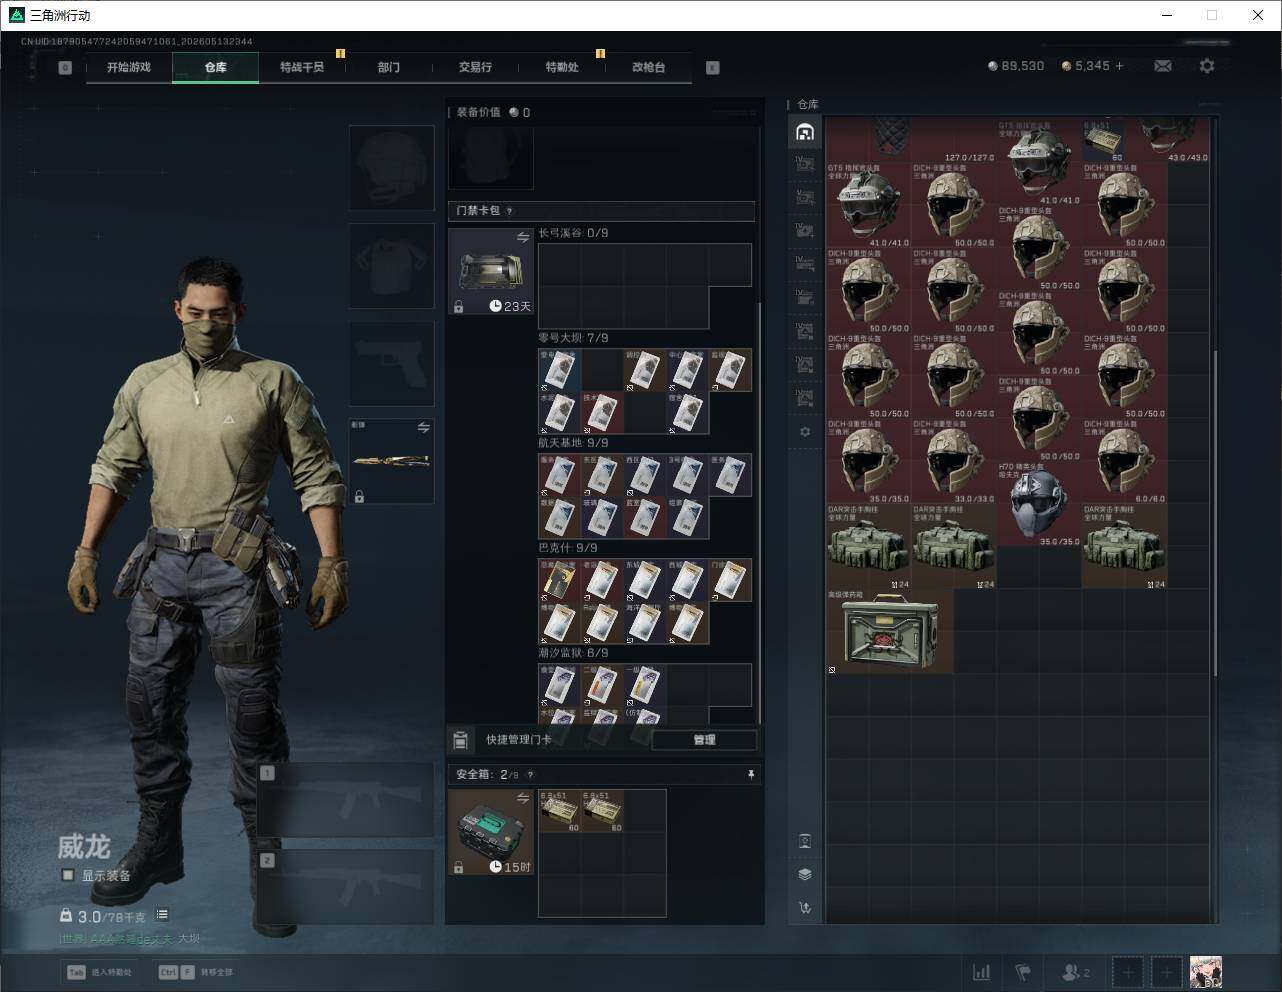Open the top-right settings gear
Image resolution: width=1282 pixels, height=992 pixels.
(x=1207, y=66)
